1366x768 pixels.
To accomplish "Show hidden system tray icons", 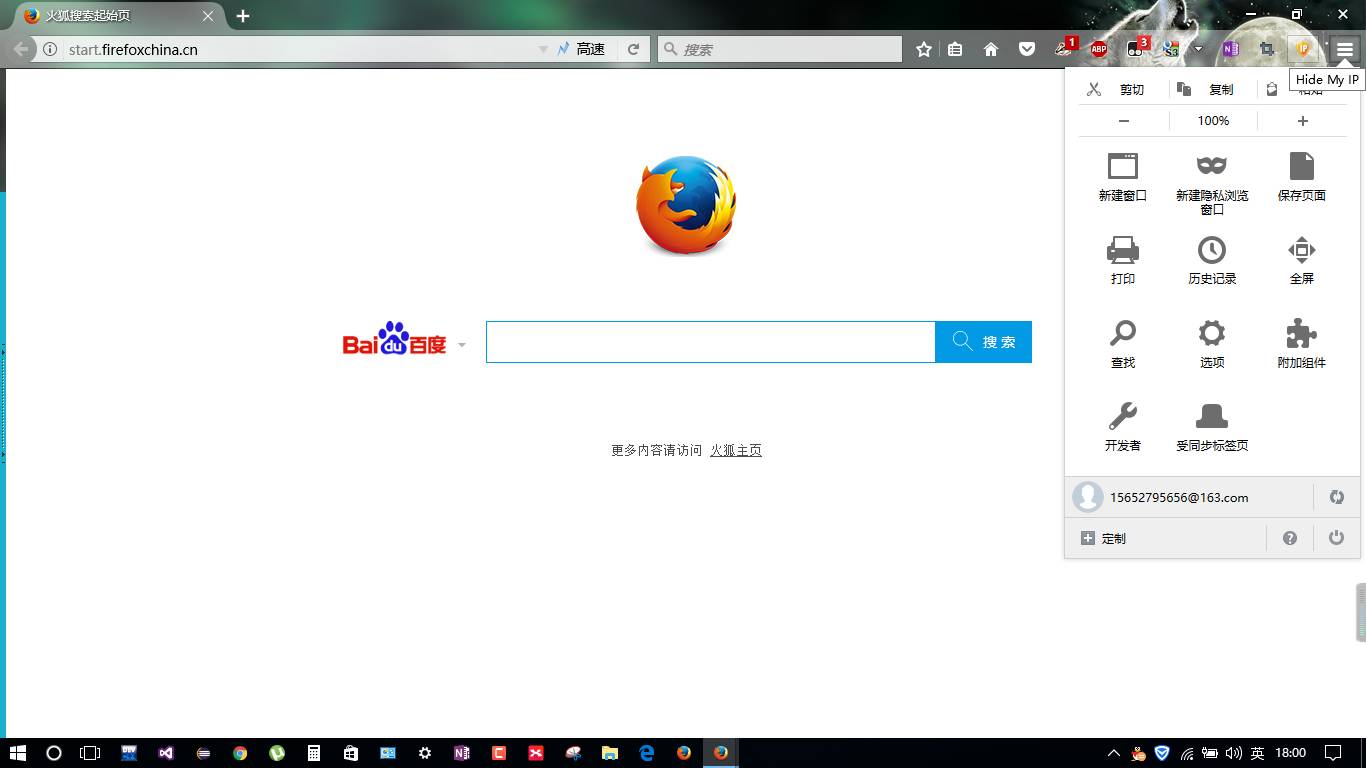I will pos(1114,753).
